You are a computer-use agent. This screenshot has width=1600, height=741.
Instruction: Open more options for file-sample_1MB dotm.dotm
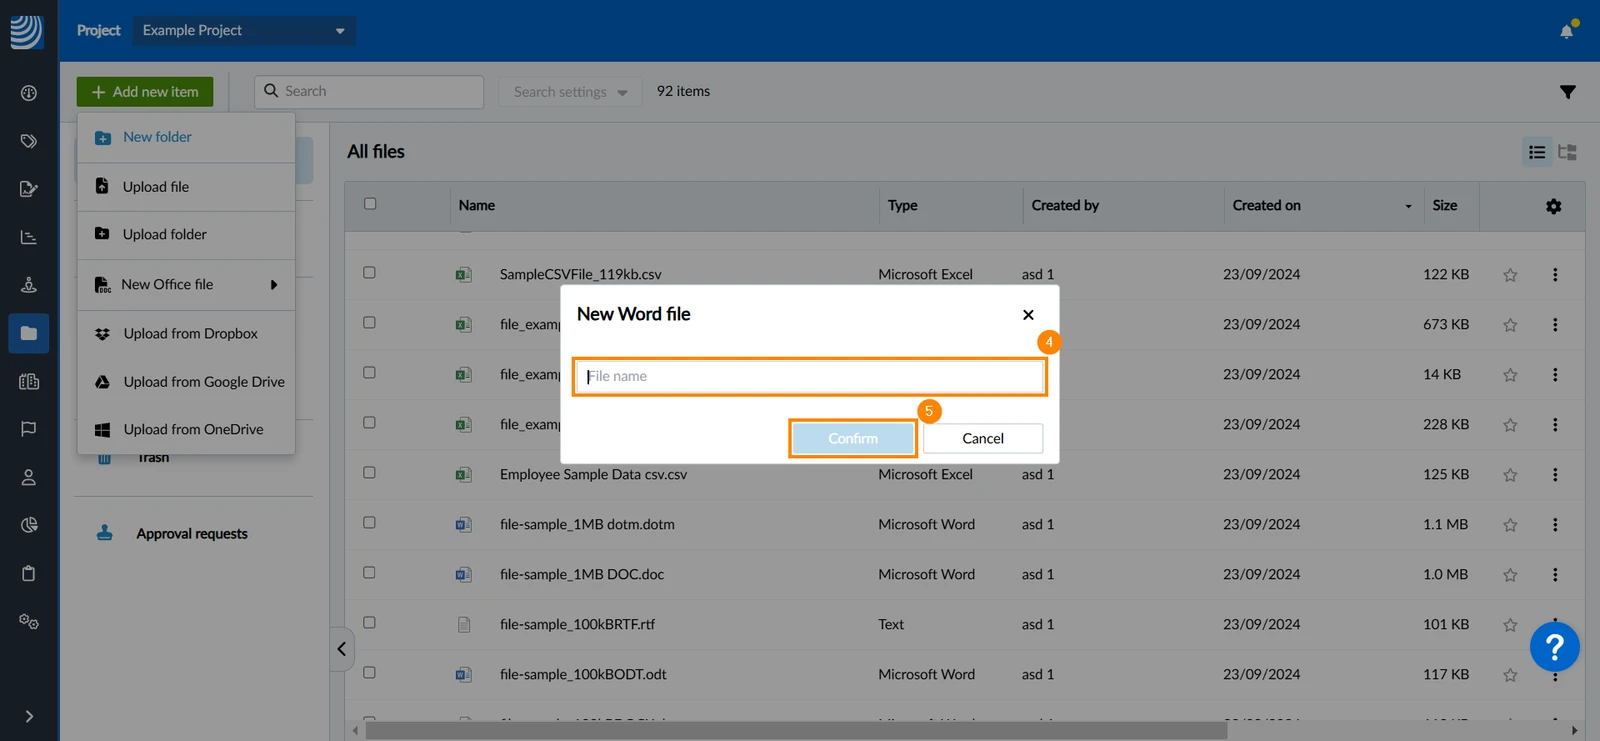coord(1555,524)
